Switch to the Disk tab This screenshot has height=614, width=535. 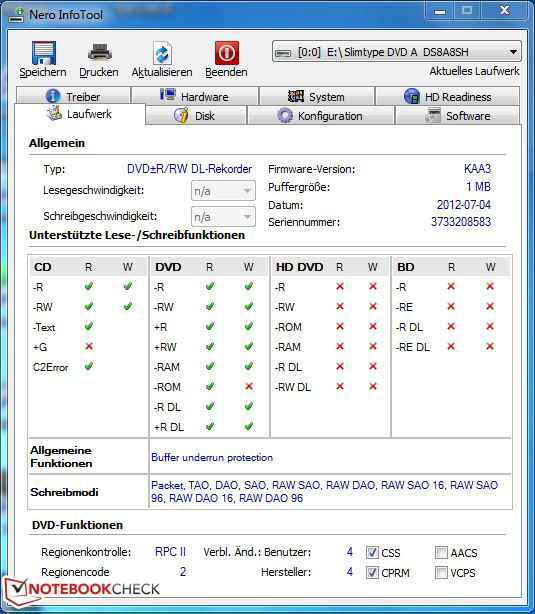196,116
